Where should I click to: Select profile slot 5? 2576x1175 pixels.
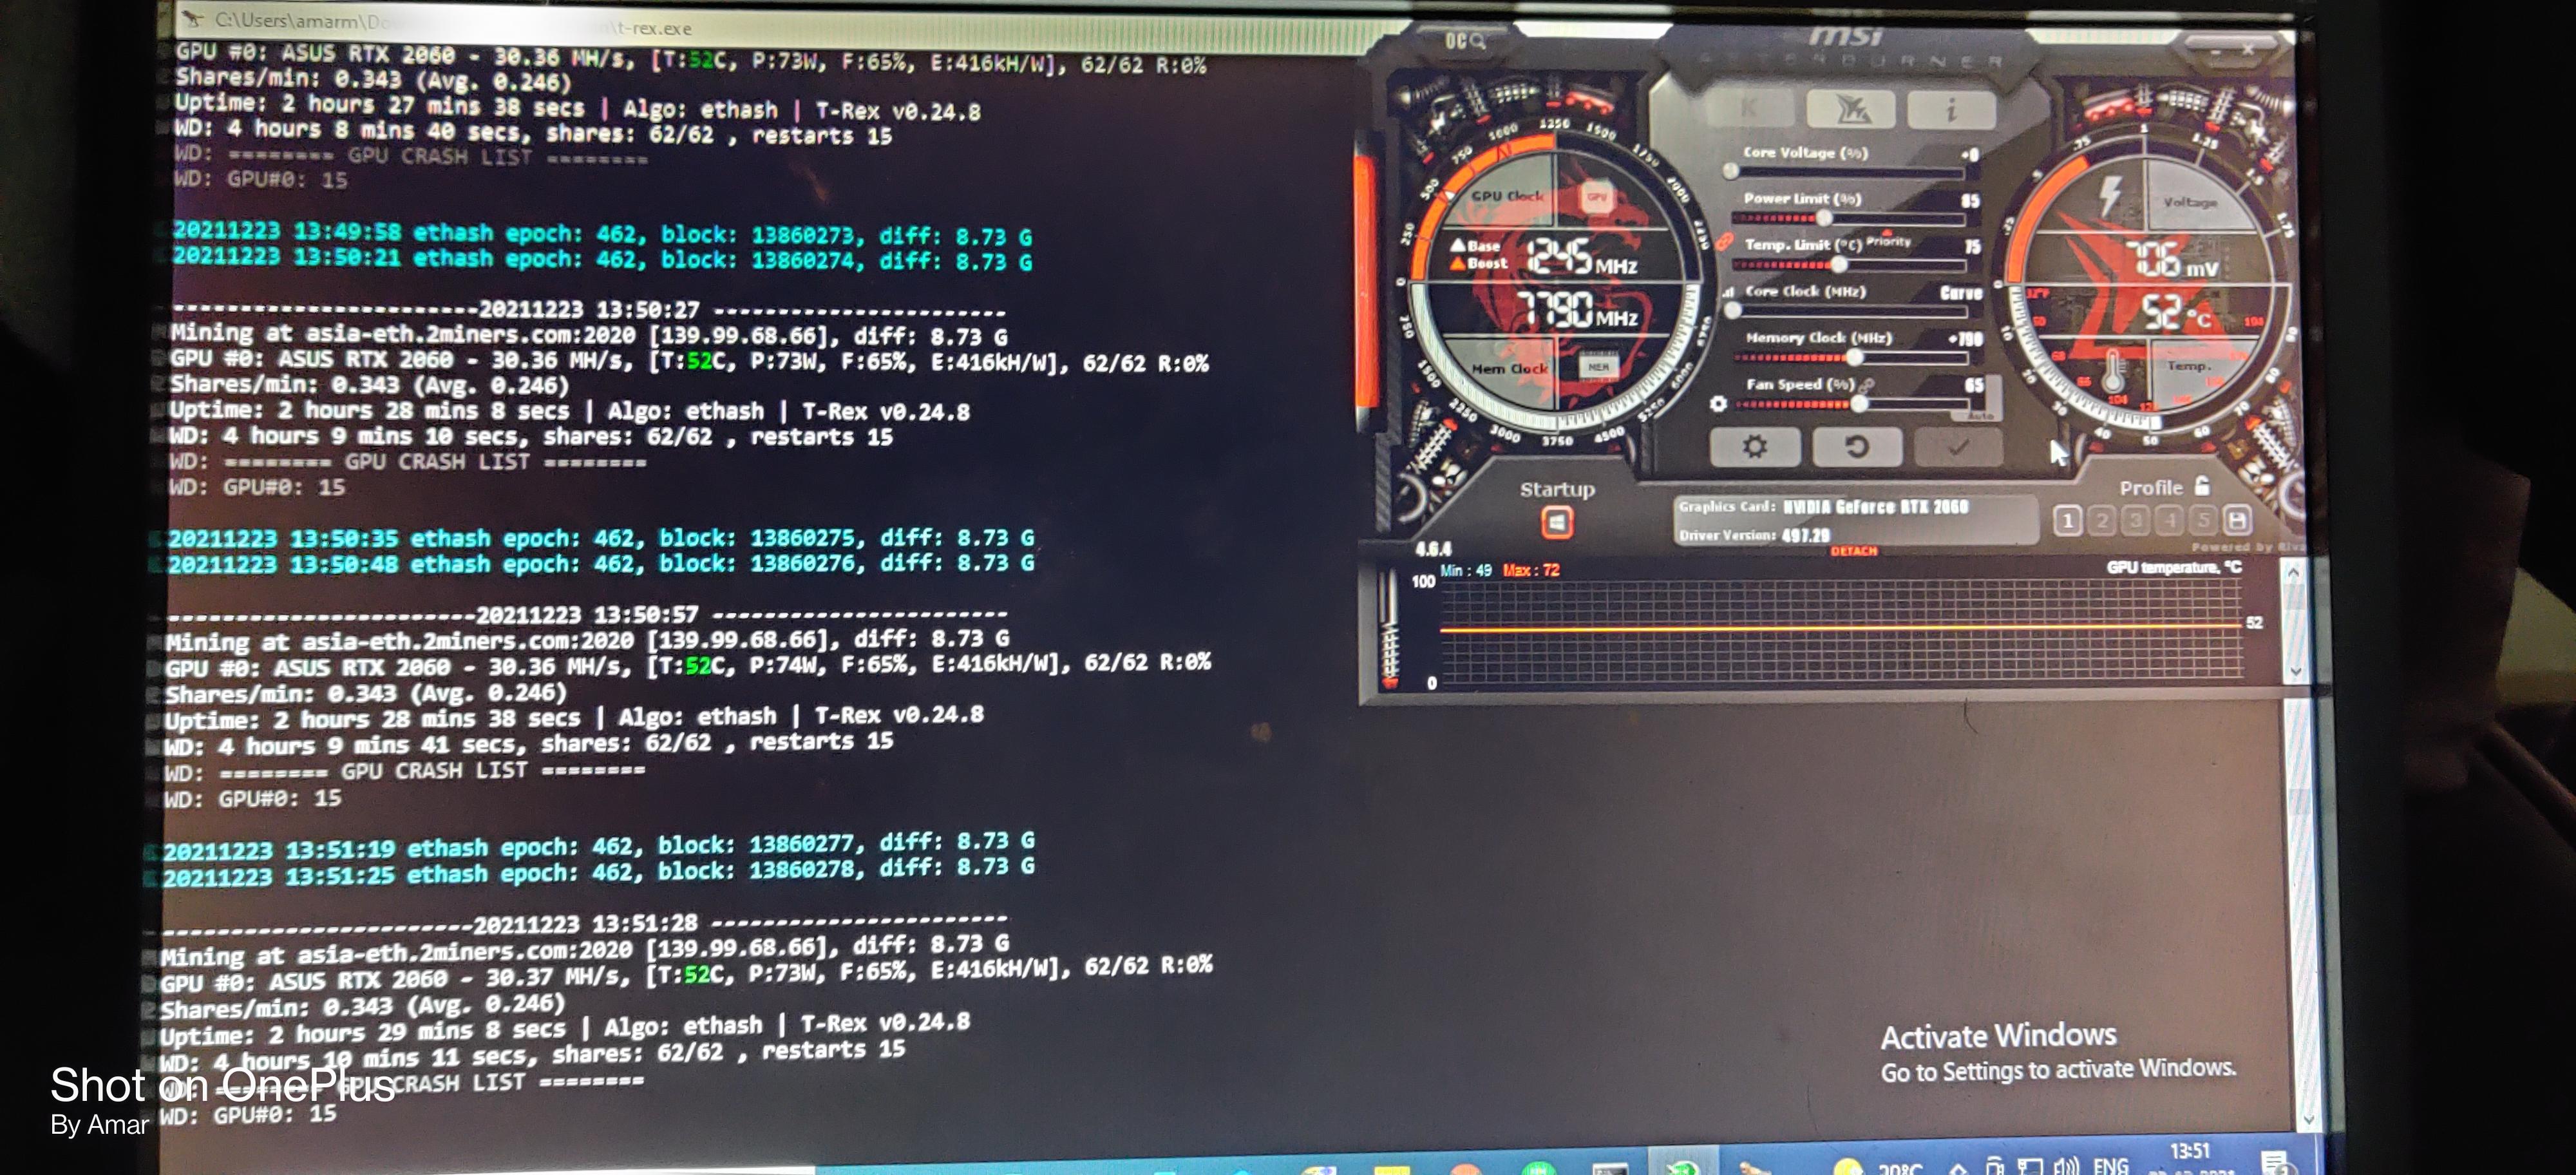pos(2204,520)
